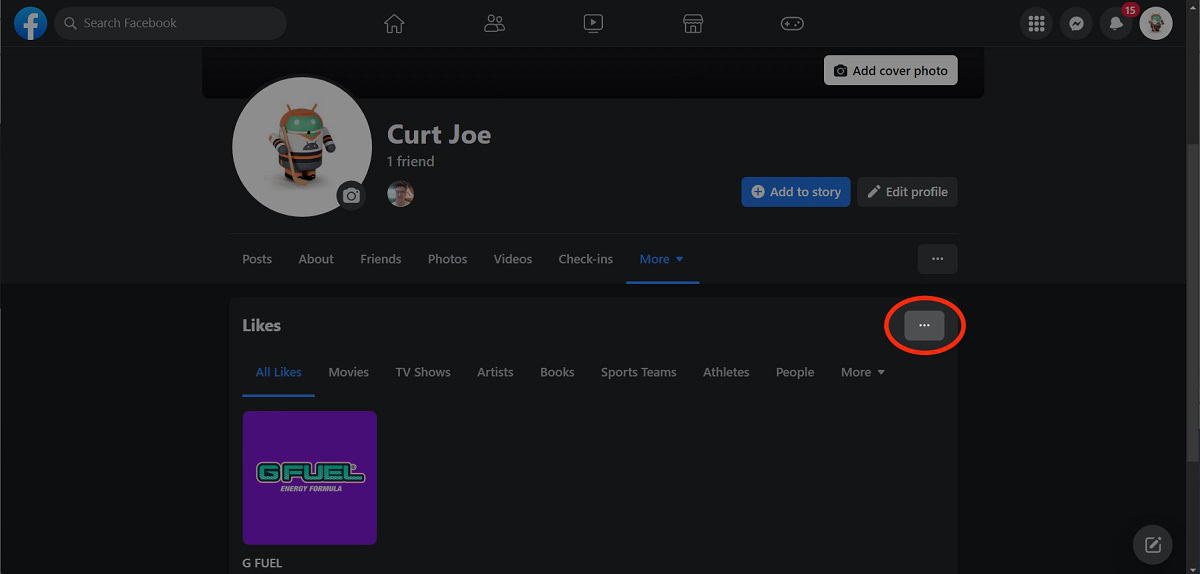
Task: Click Add to story button
Action: tap(796, 192)
